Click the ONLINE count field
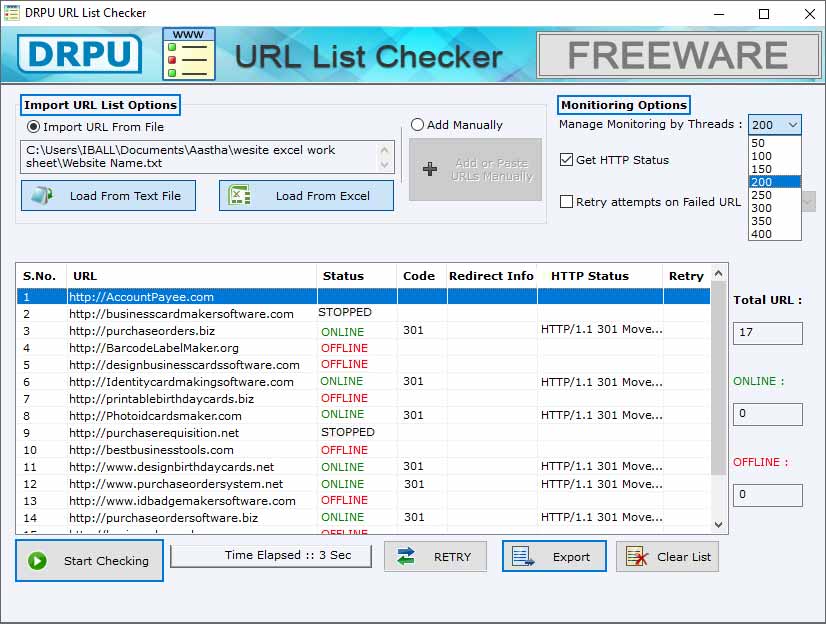The width and height of the screenshot is (826, 624). pyautogui.click(x=768, y=414)
